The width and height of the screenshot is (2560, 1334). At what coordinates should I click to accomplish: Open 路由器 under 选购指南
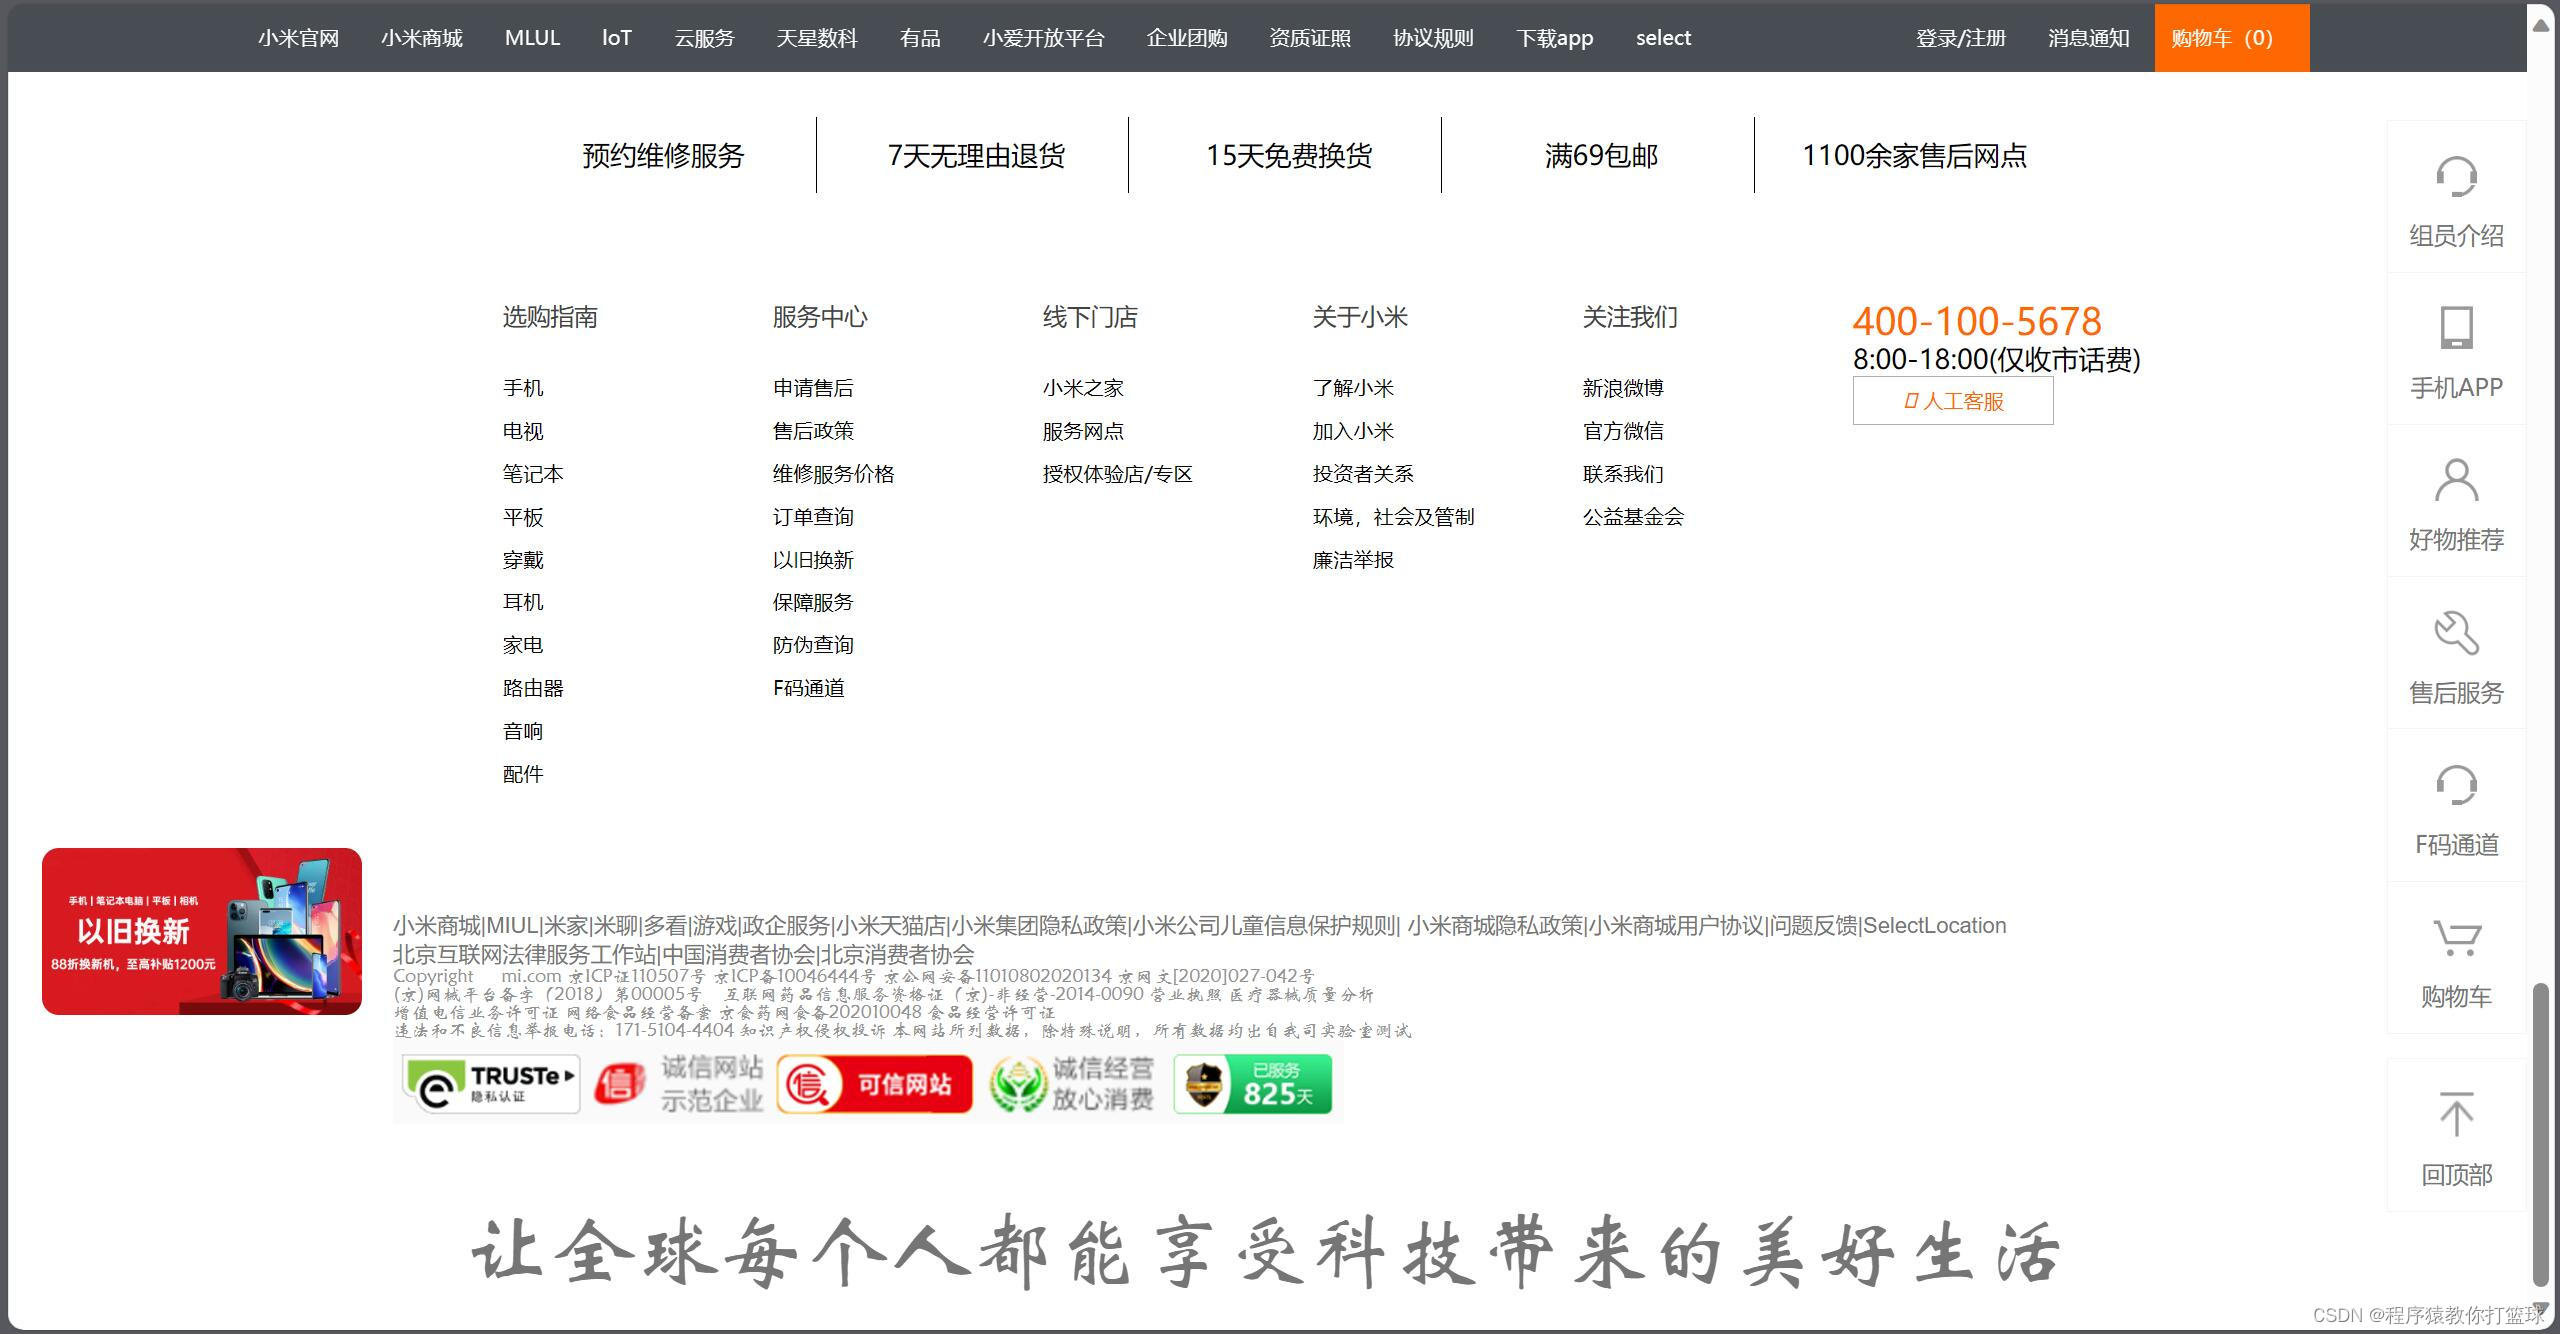(533, 688)
